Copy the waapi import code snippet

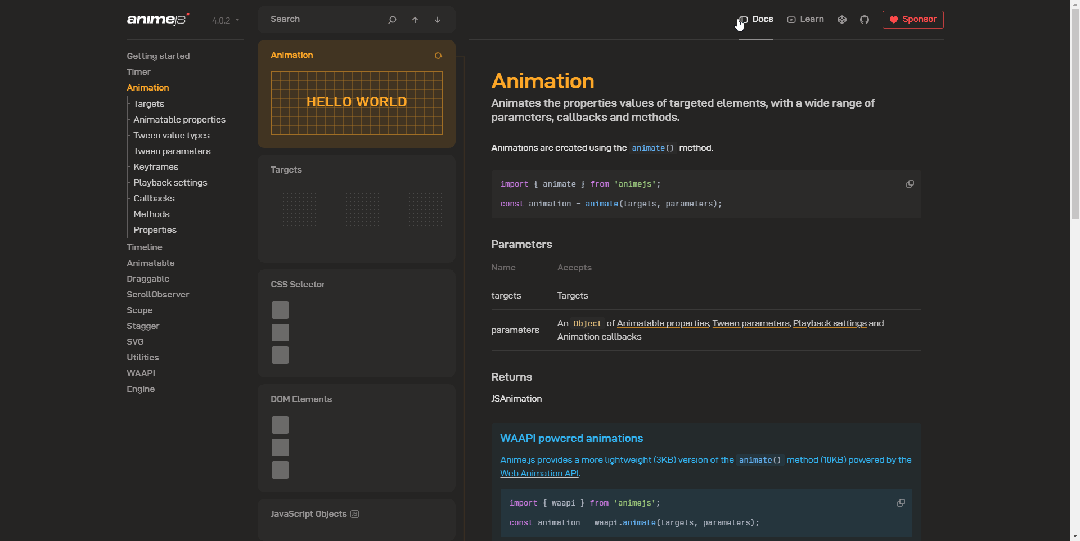901,503
